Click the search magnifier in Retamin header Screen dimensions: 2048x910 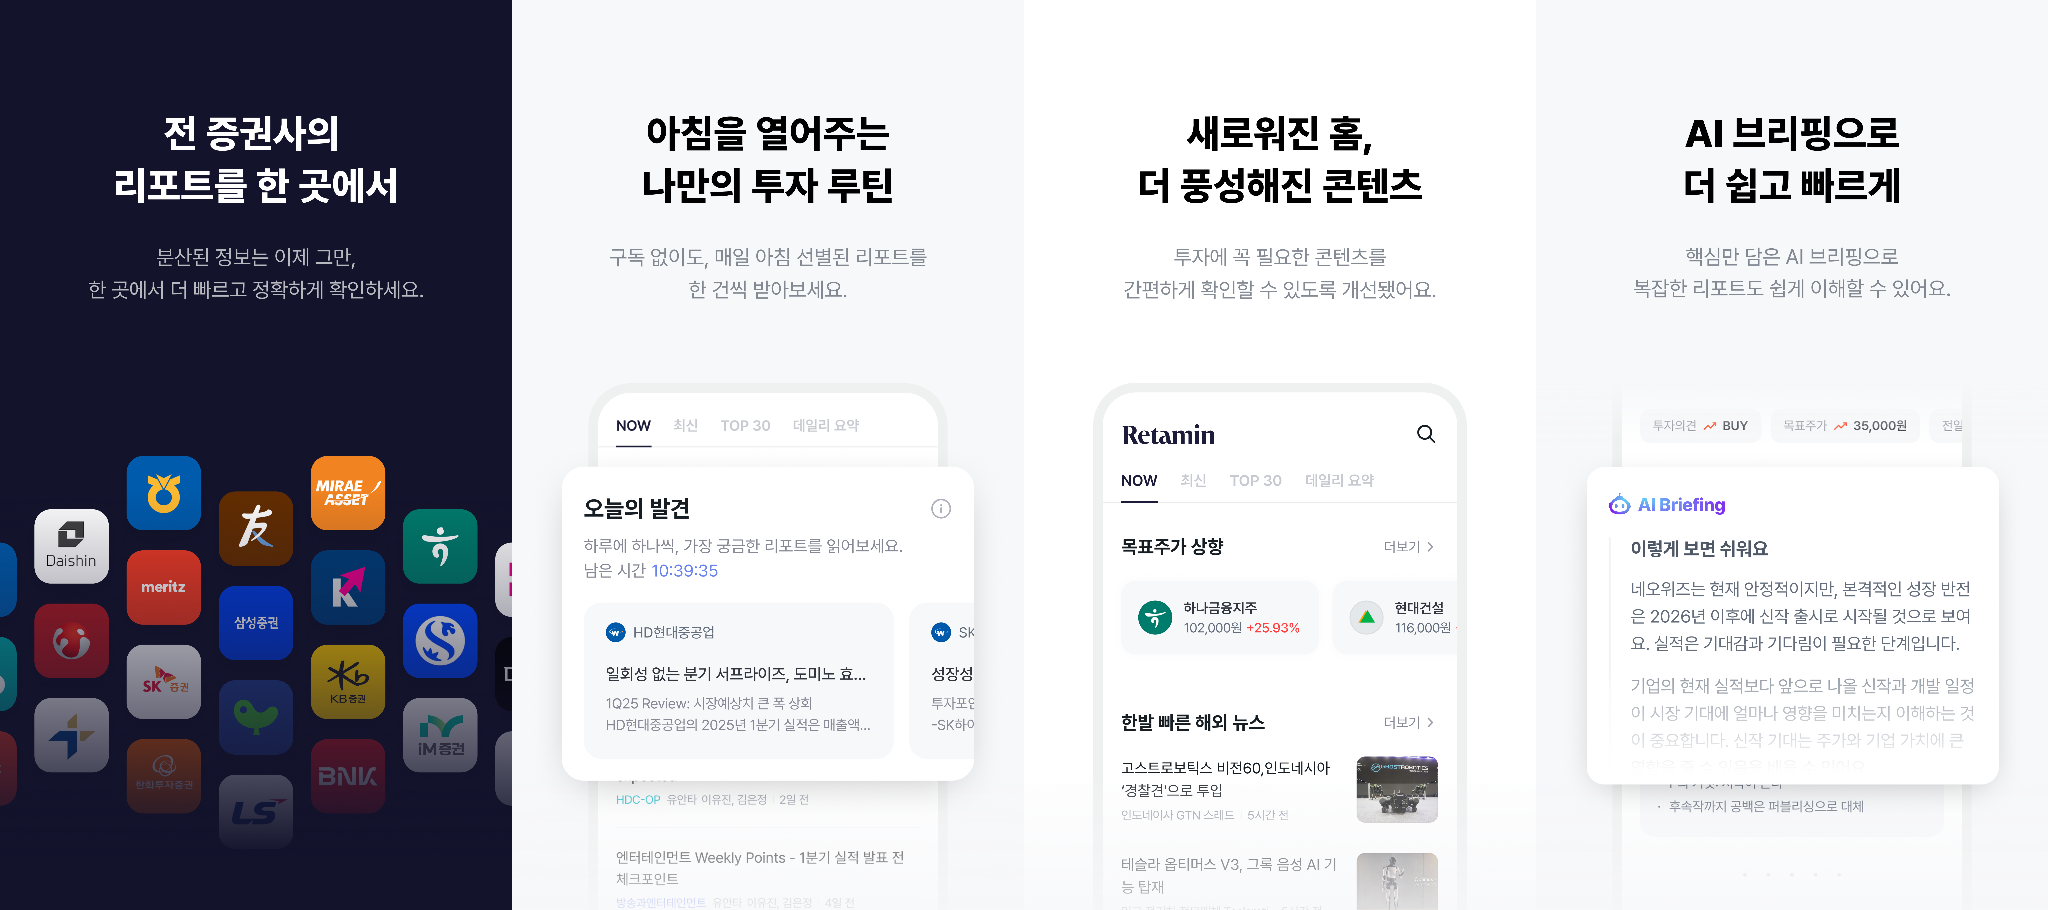point(1426,434)
